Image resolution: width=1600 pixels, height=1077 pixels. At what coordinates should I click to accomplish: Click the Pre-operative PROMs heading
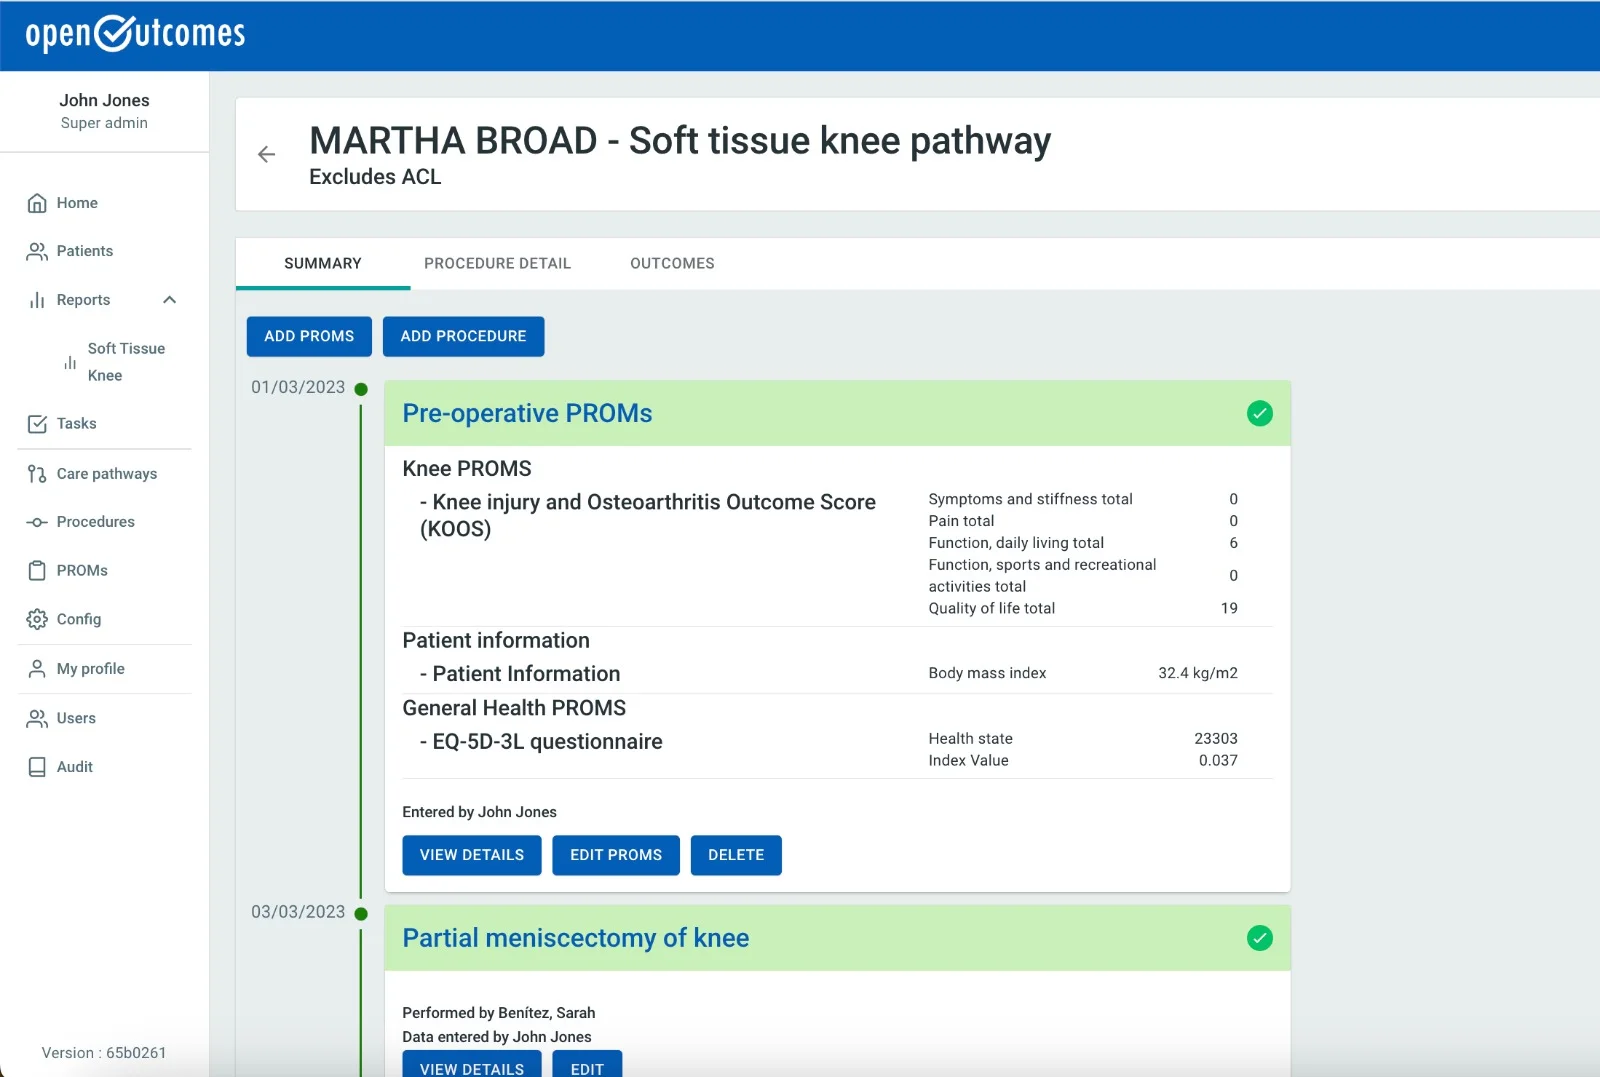coord(527,413)
